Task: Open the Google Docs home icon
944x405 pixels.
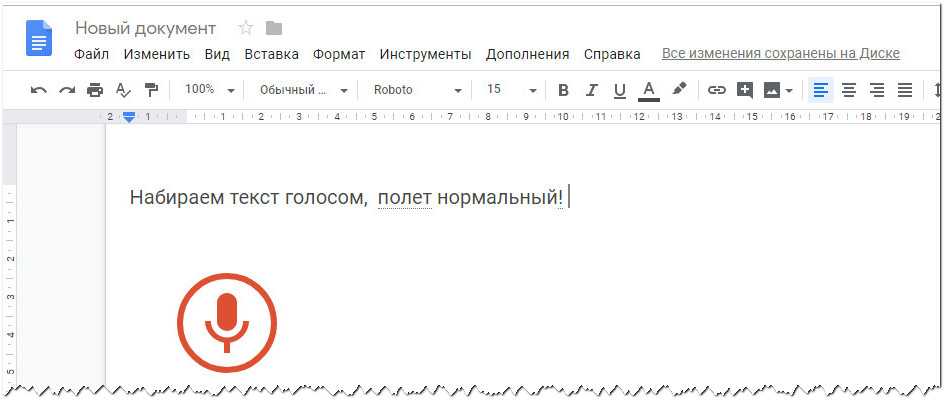Action: [x=39, y=38]
